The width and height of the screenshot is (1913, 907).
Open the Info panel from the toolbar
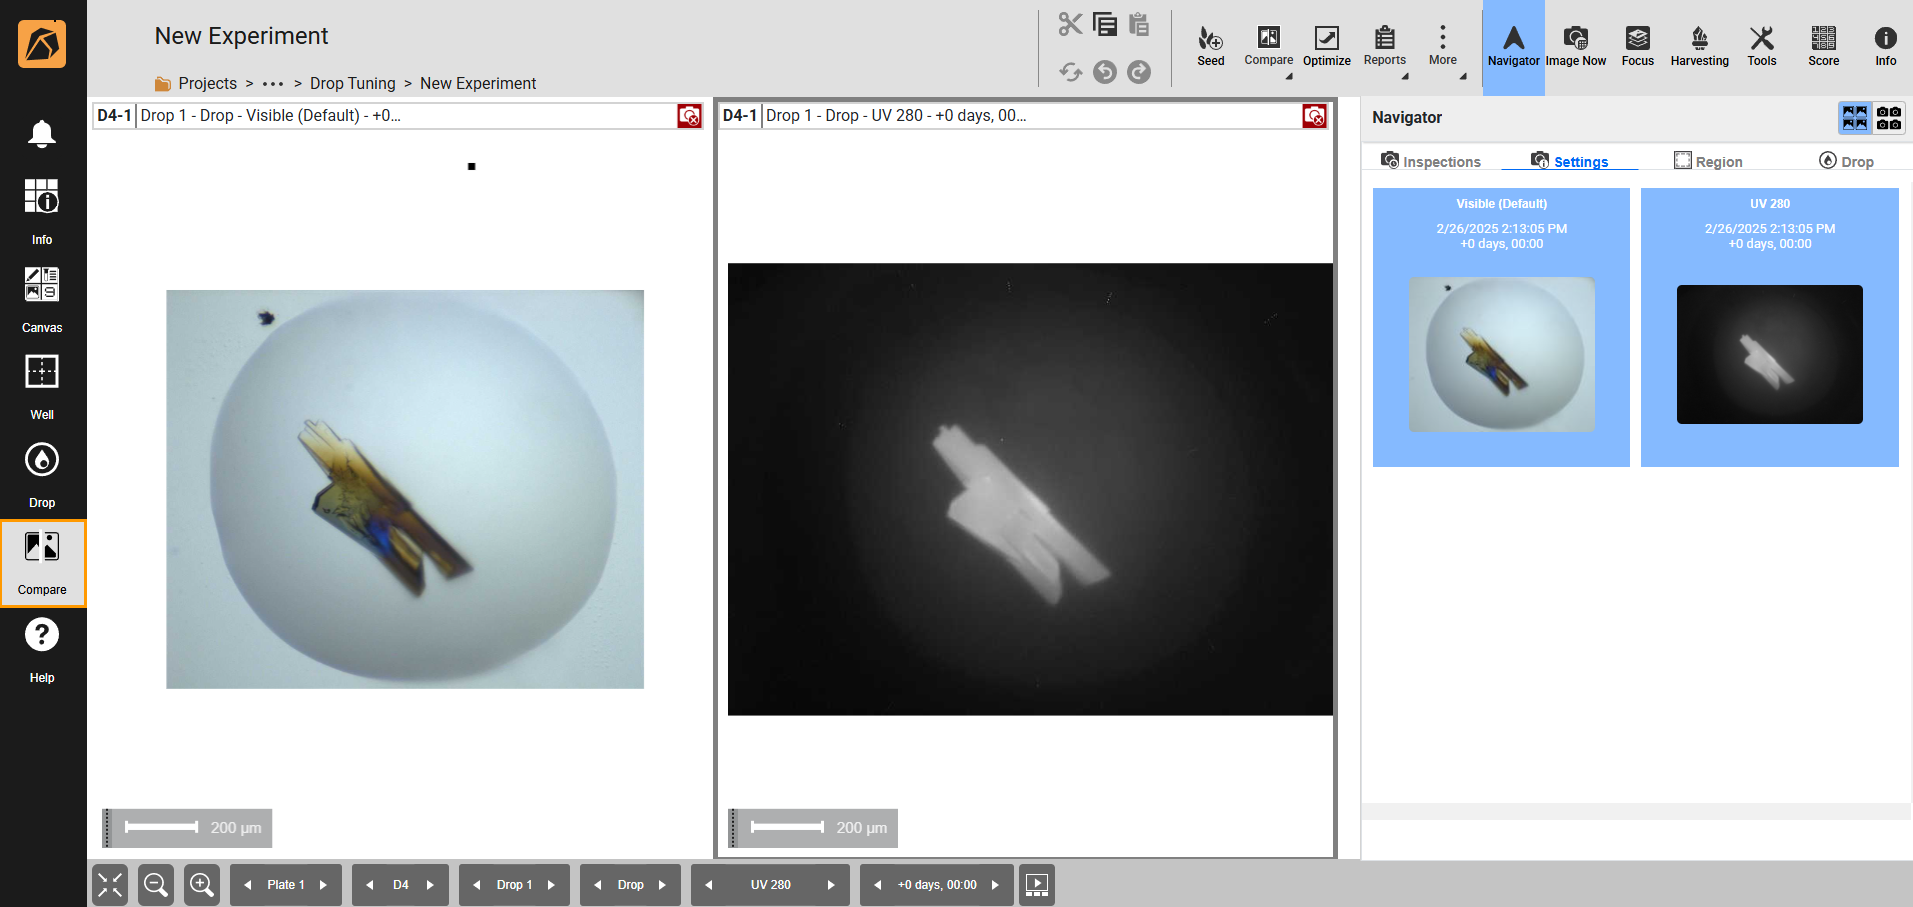1886,47
